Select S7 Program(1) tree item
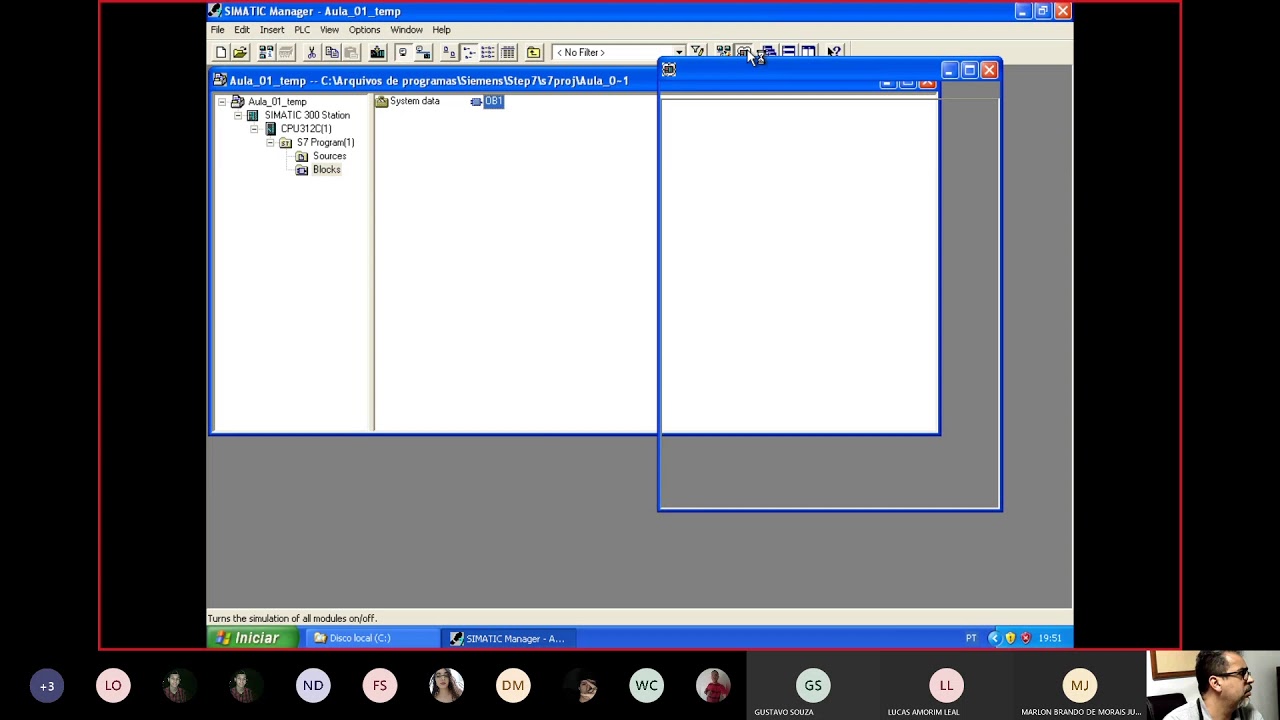This screenshot has width=1280, height=720. [325, 142]
